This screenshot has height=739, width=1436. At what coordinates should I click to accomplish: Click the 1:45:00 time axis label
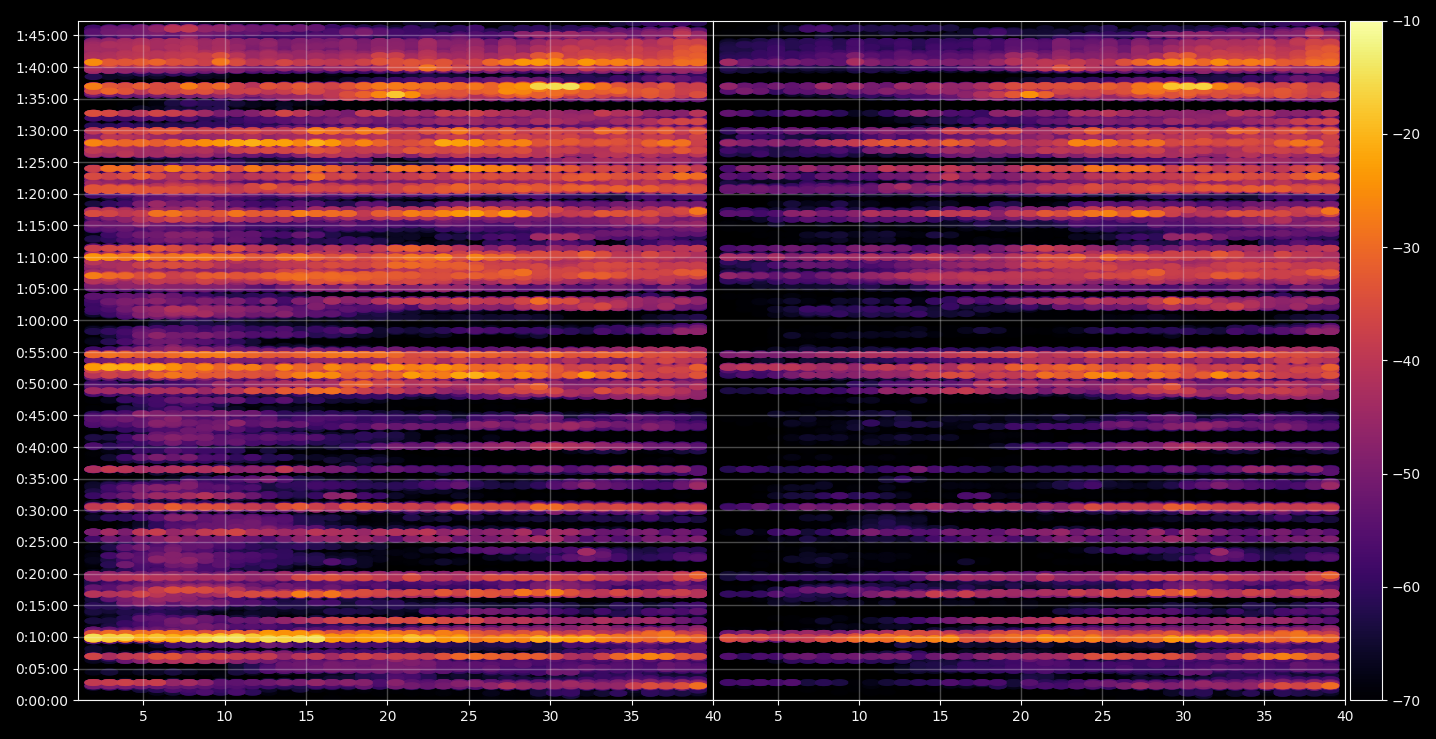click(43, 35)
